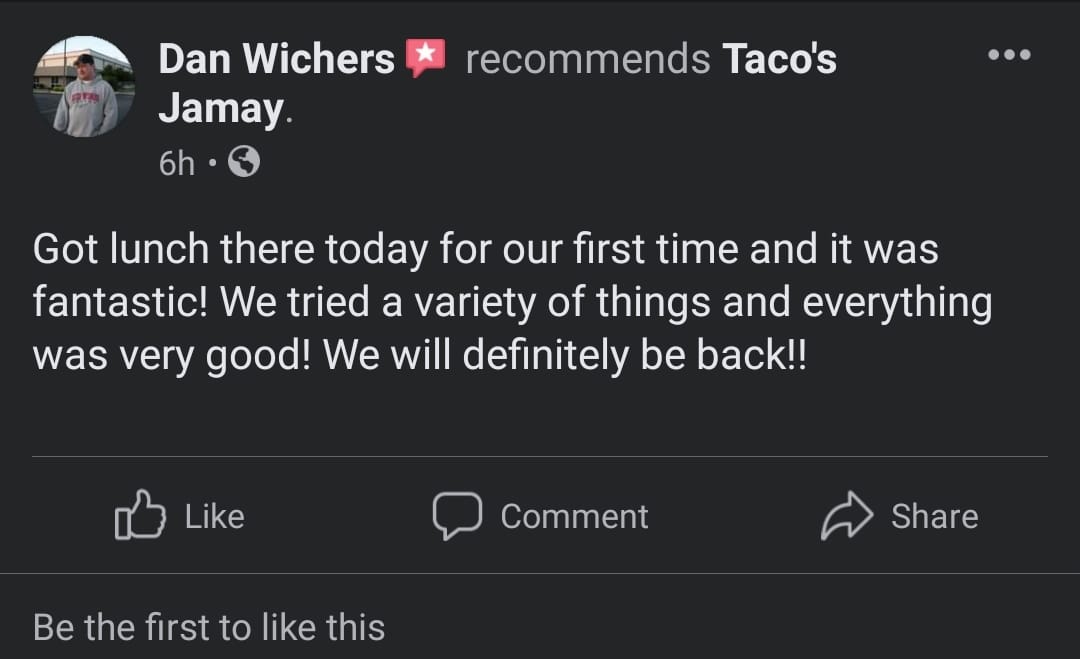Tap the speech bubble Comment icon
The image size is (1080, 659).
tap(457, 515)
